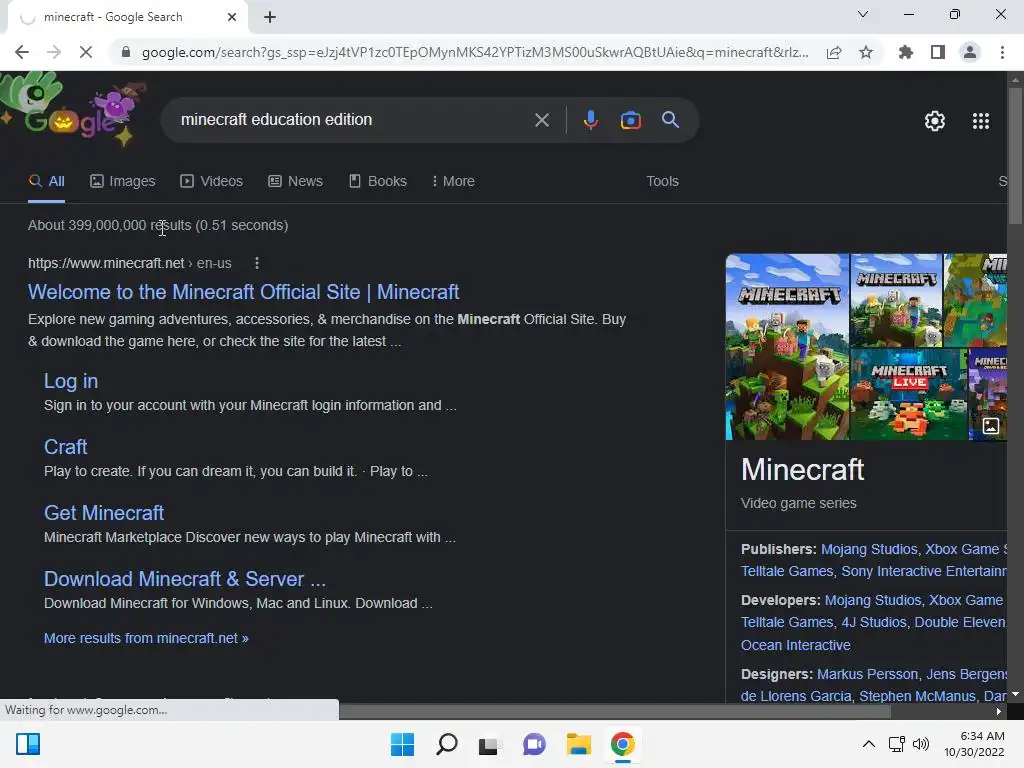The width and height of the screenshot is (1024, 768).
Task: Open Windows taskbar search
Action: (447, 744)
